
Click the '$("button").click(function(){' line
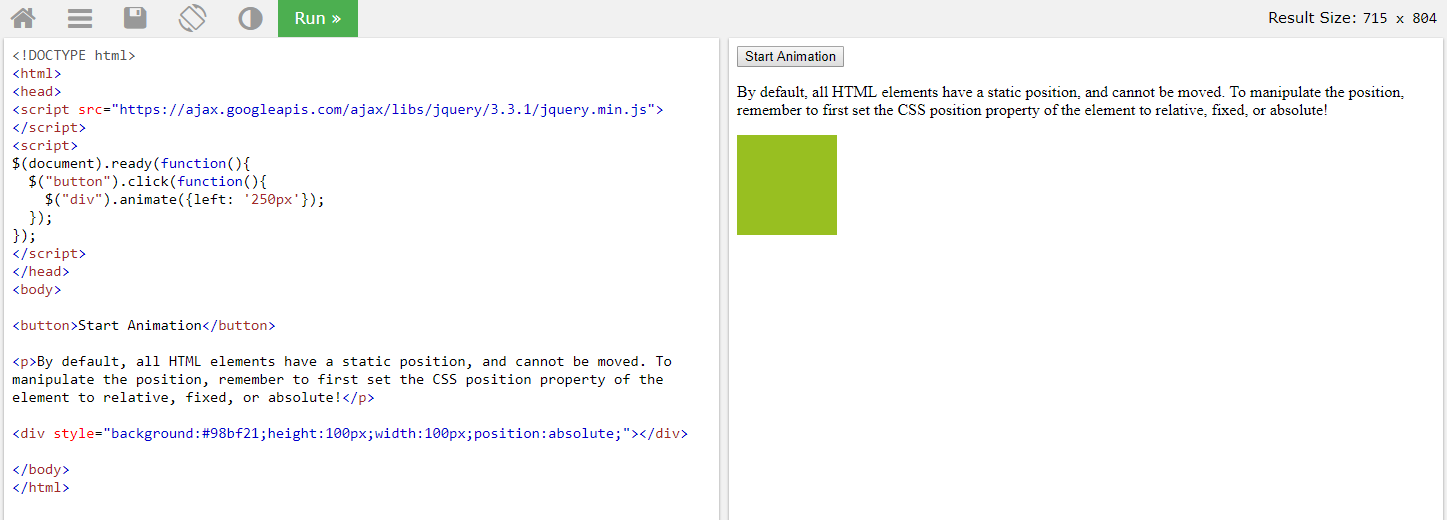click(148, 182)
